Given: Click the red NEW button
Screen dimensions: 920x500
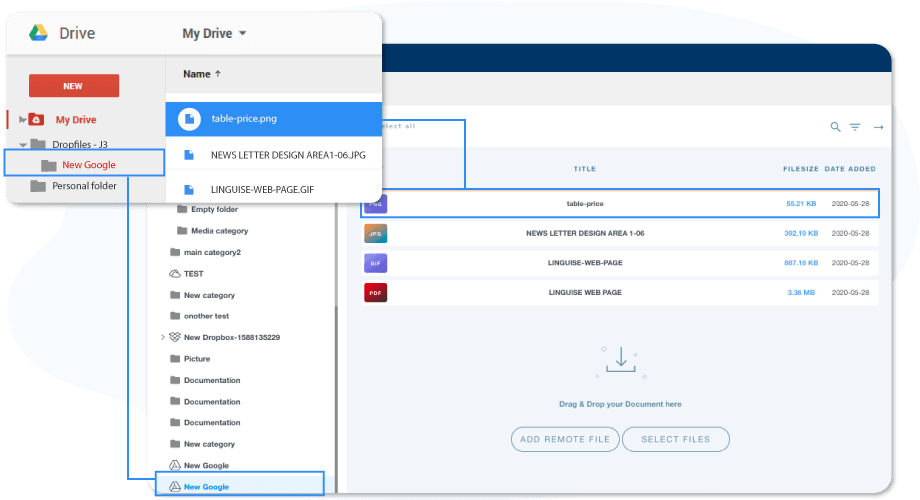Looking at the screenshot, I should 73,86.
